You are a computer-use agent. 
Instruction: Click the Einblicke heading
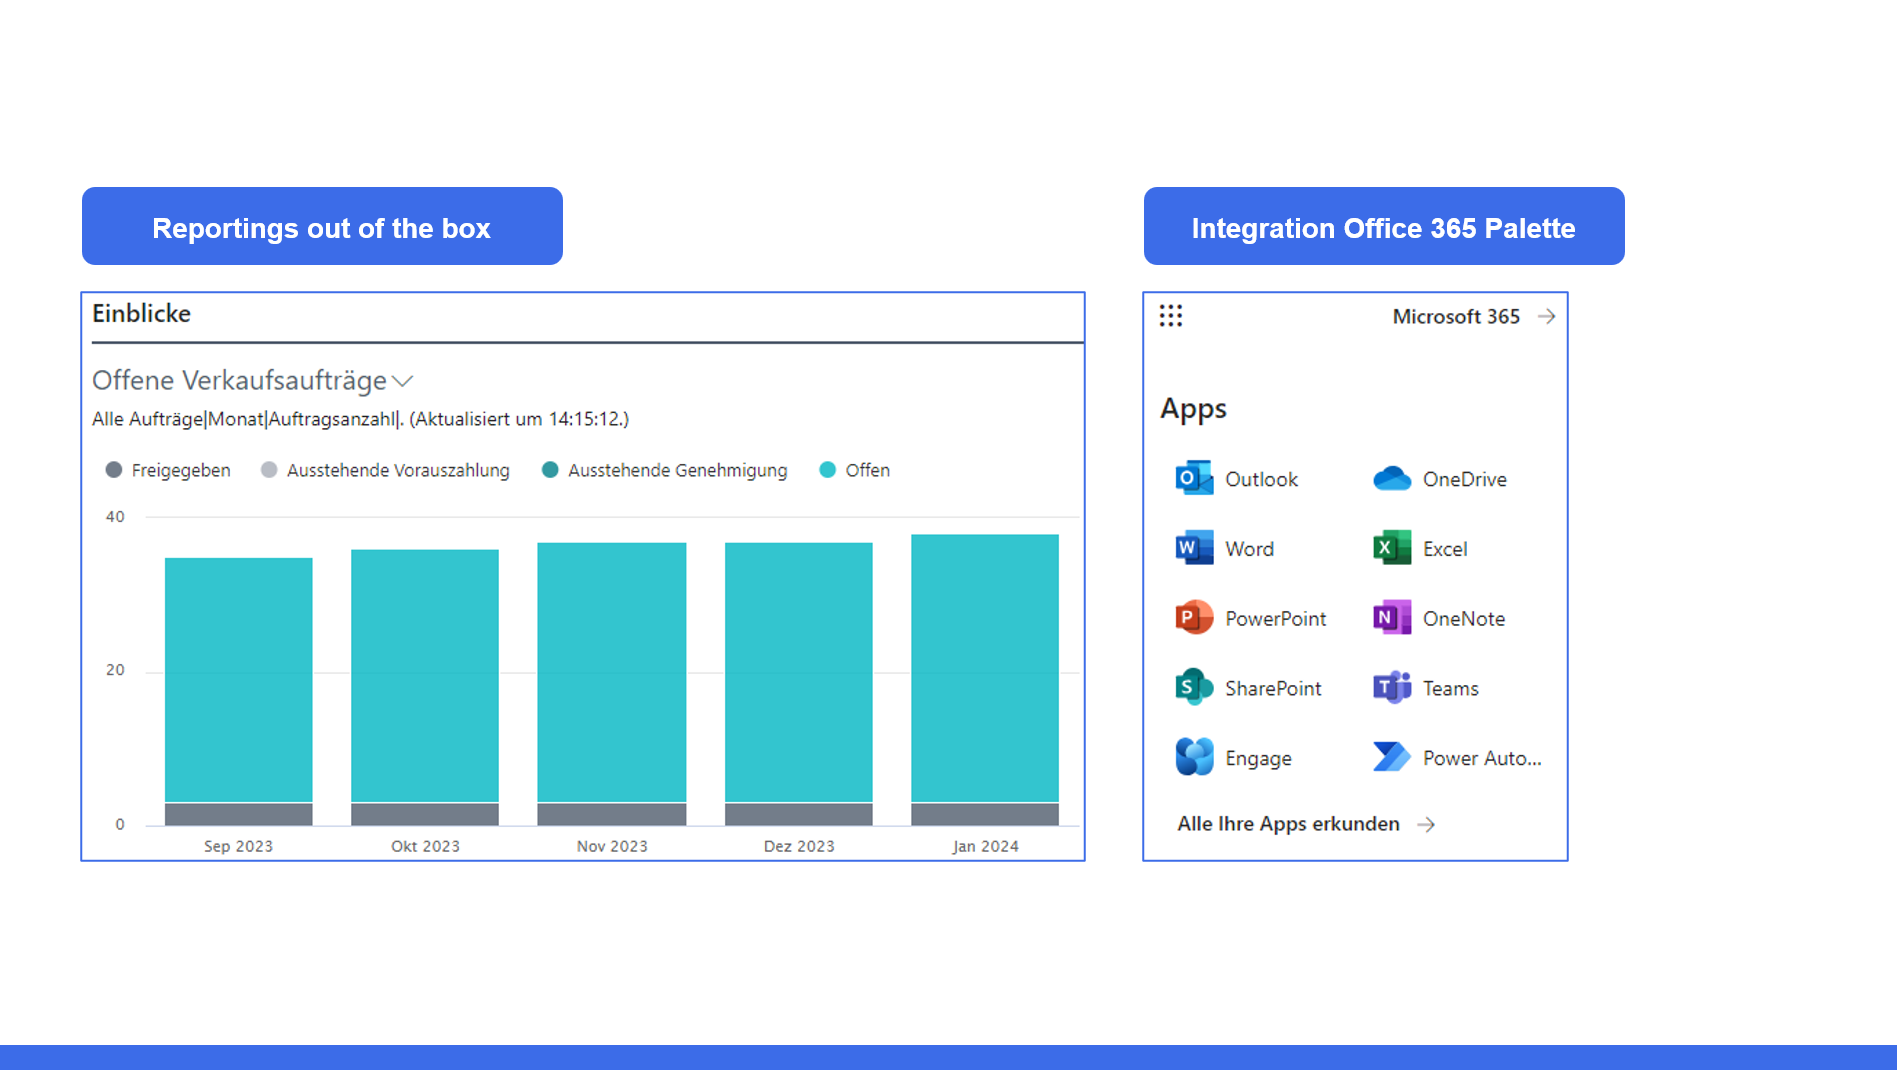(x=141, y=313)
